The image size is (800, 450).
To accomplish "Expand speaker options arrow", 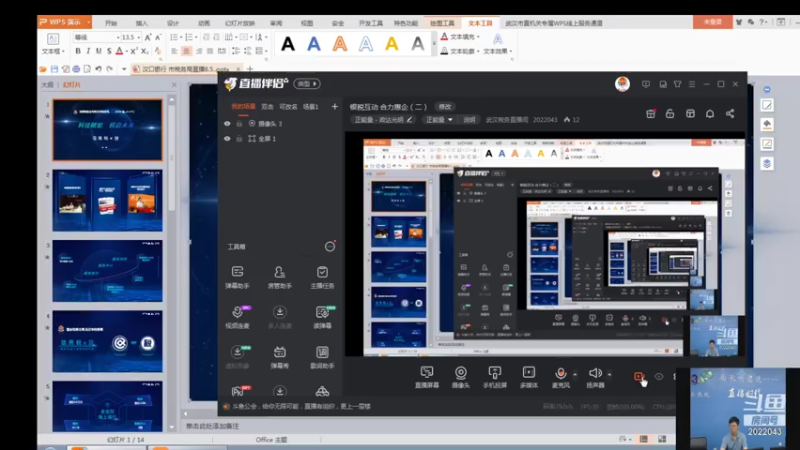I will pyautogui.click(x=609, y=374).
